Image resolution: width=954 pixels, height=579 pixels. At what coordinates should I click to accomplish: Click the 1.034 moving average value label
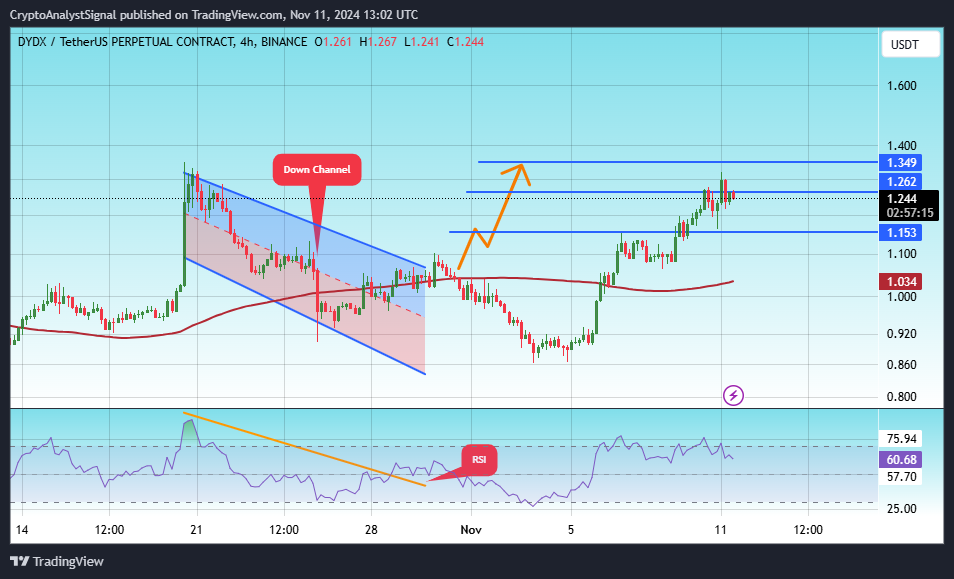click(900, 282)
